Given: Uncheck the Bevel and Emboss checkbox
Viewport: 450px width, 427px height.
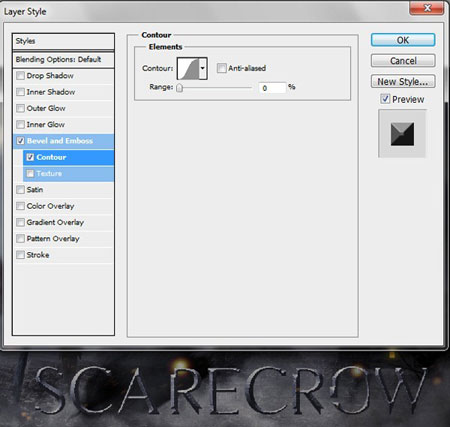Looking at the screenshot, I should (20, 141).
